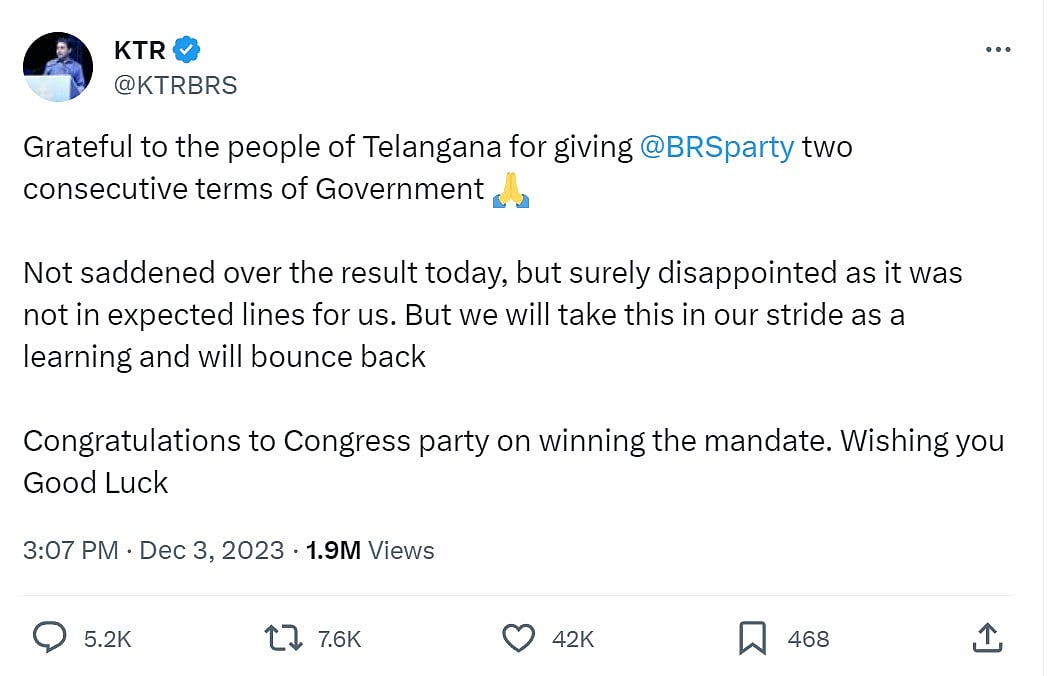The width and height of the screenshot is (1048, 676).
Task: Like the tweet with the heart icon
Action: 518,637
